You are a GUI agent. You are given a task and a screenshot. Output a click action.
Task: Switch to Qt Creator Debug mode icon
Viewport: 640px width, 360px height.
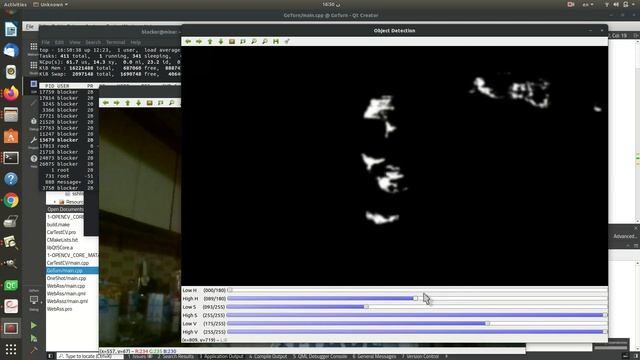coord(34,122)
